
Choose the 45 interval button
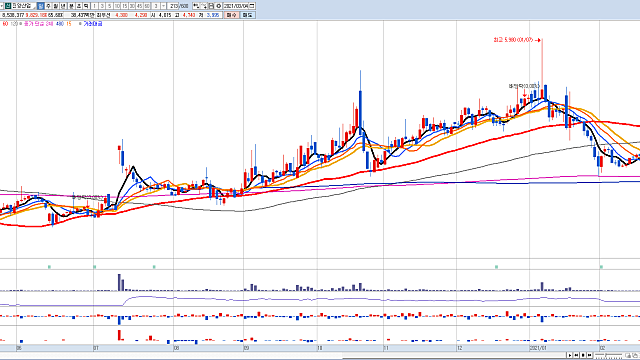click(x=140, y=6)
